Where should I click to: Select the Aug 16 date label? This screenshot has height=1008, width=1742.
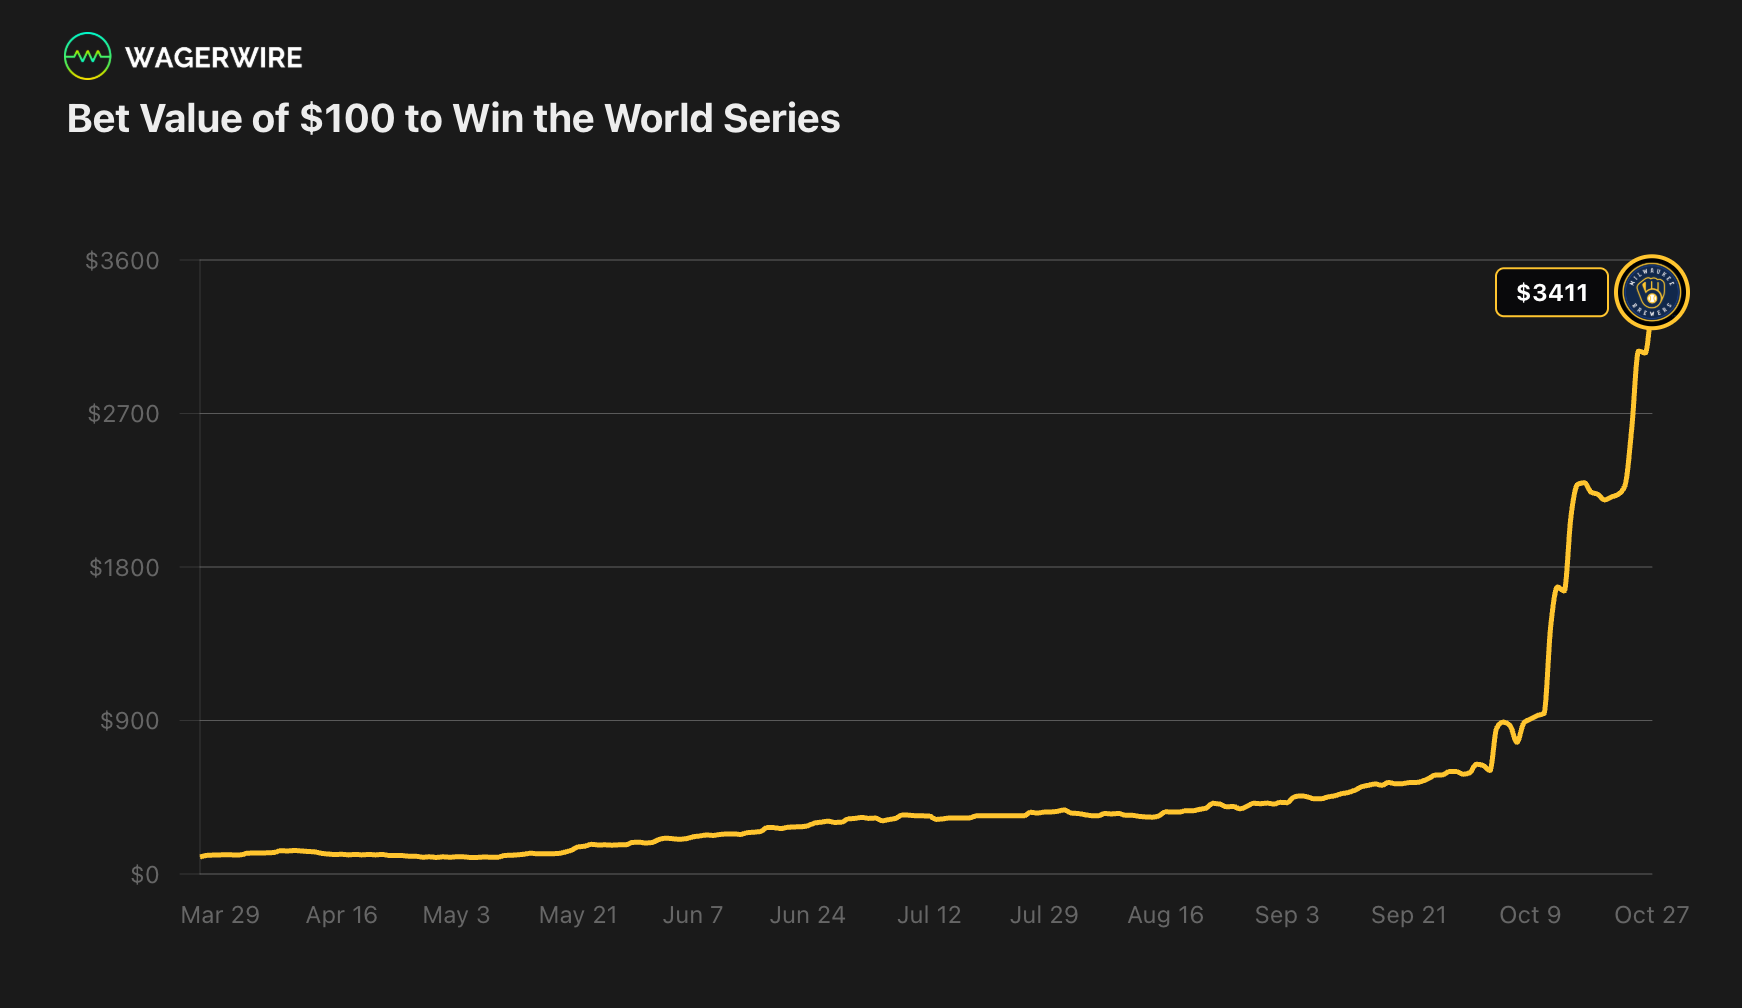point(1165,915)
